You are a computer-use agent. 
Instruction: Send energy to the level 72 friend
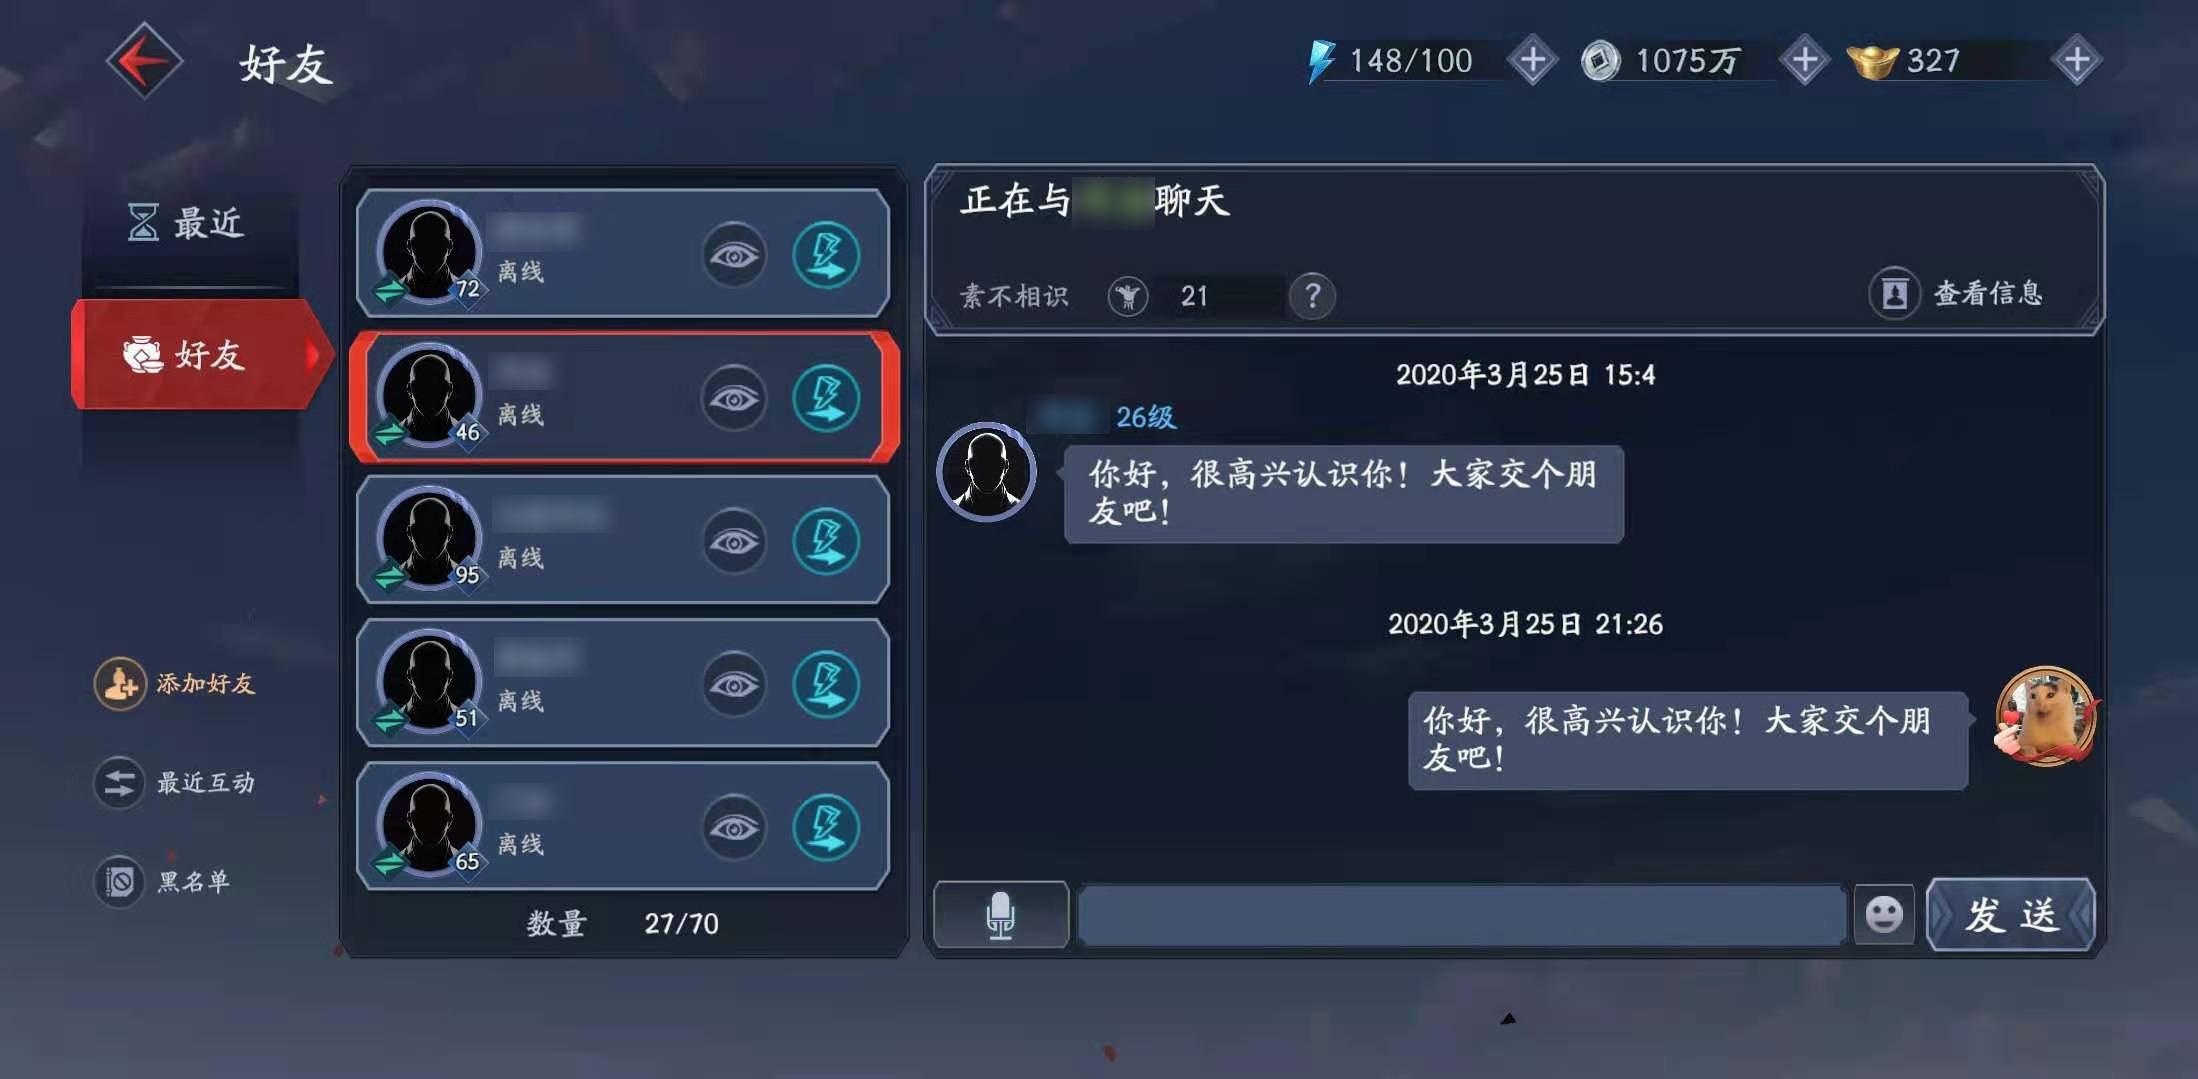tap(826, 255)
